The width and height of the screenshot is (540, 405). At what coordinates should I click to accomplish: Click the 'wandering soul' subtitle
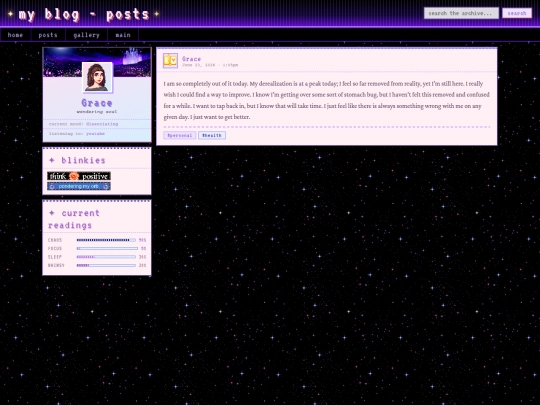point(97,112)
